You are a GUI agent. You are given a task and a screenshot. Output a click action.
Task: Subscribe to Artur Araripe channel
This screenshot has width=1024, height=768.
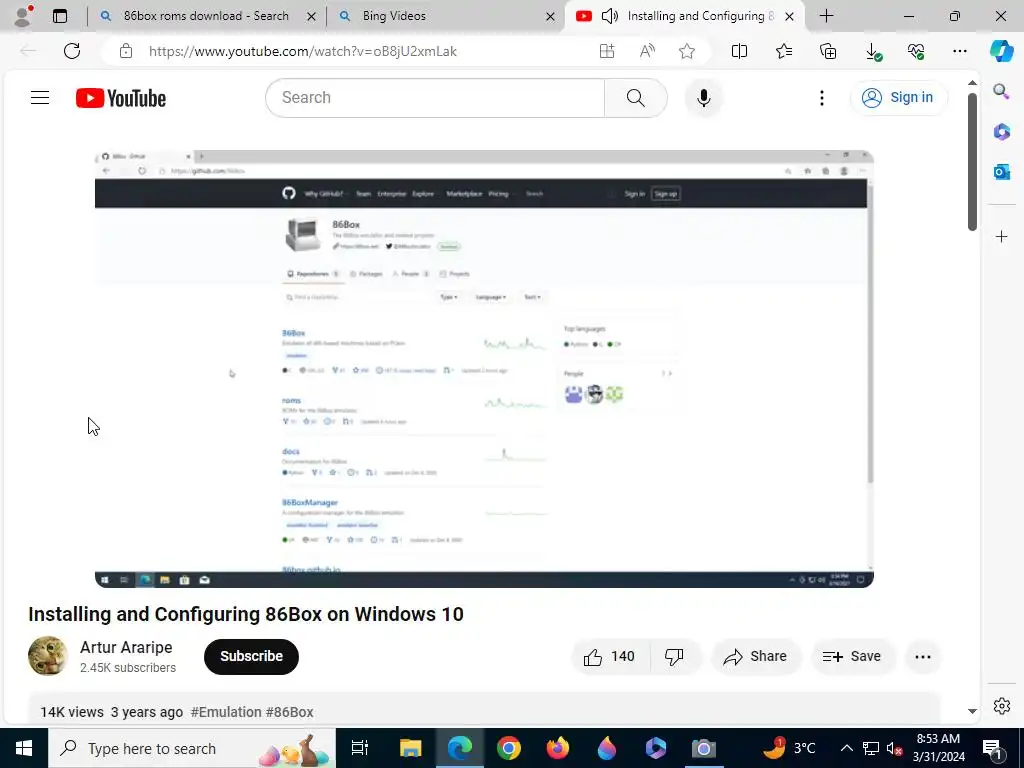point(251,656)
